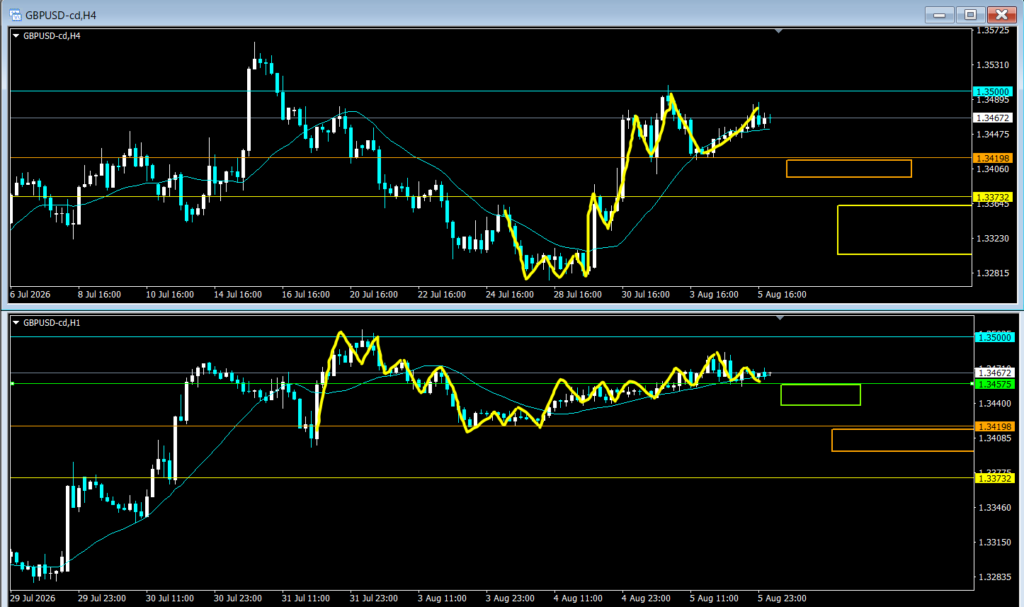Click the 3 Aug 11:00 time axis label
The width and height of the screenshot is (1024, 607).
click(x=442, y=599)
